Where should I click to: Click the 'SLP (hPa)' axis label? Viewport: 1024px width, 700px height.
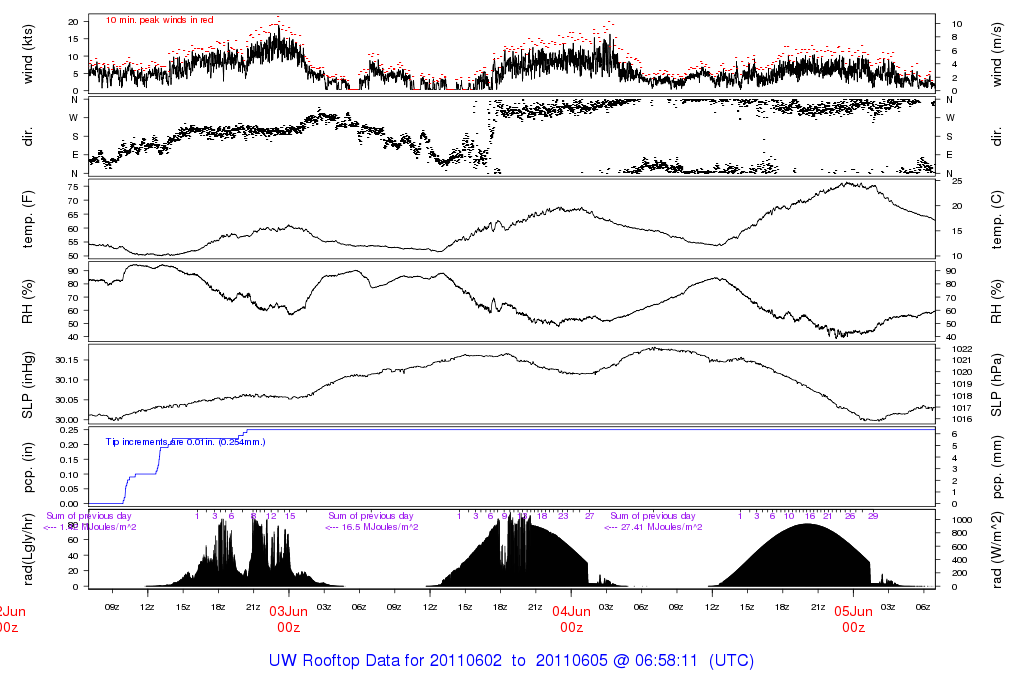[997, 386]
